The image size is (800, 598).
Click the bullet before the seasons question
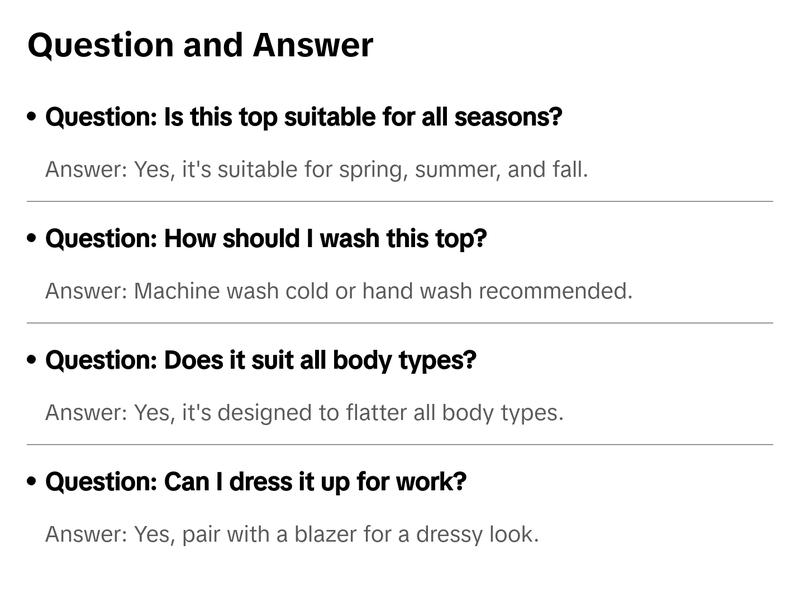(x=33, y=117)
